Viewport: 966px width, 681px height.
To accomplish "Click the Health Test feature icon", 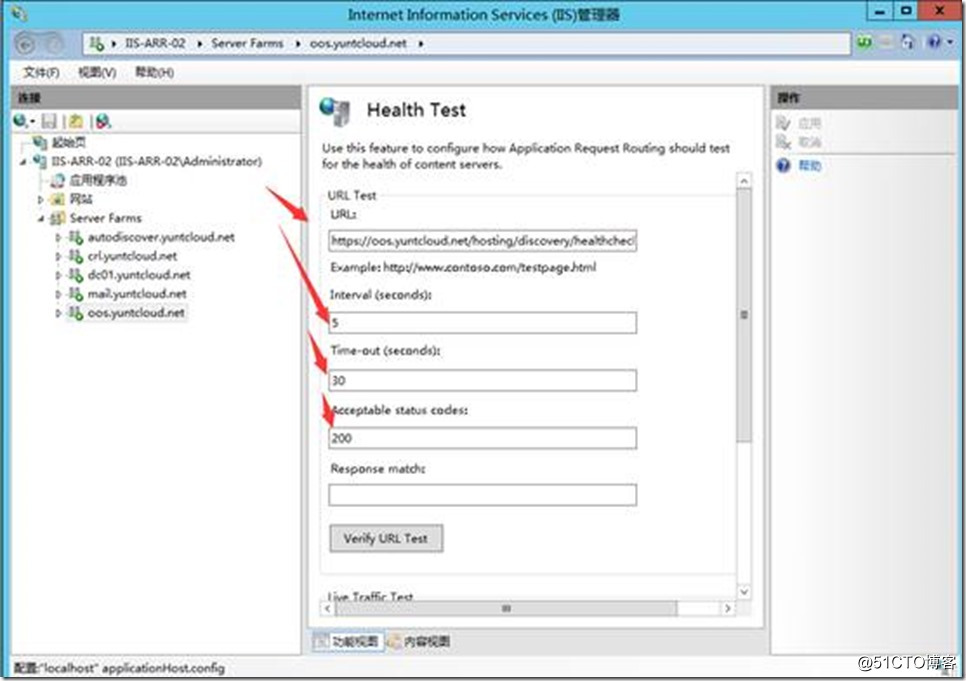I will (x=335, y=112).
